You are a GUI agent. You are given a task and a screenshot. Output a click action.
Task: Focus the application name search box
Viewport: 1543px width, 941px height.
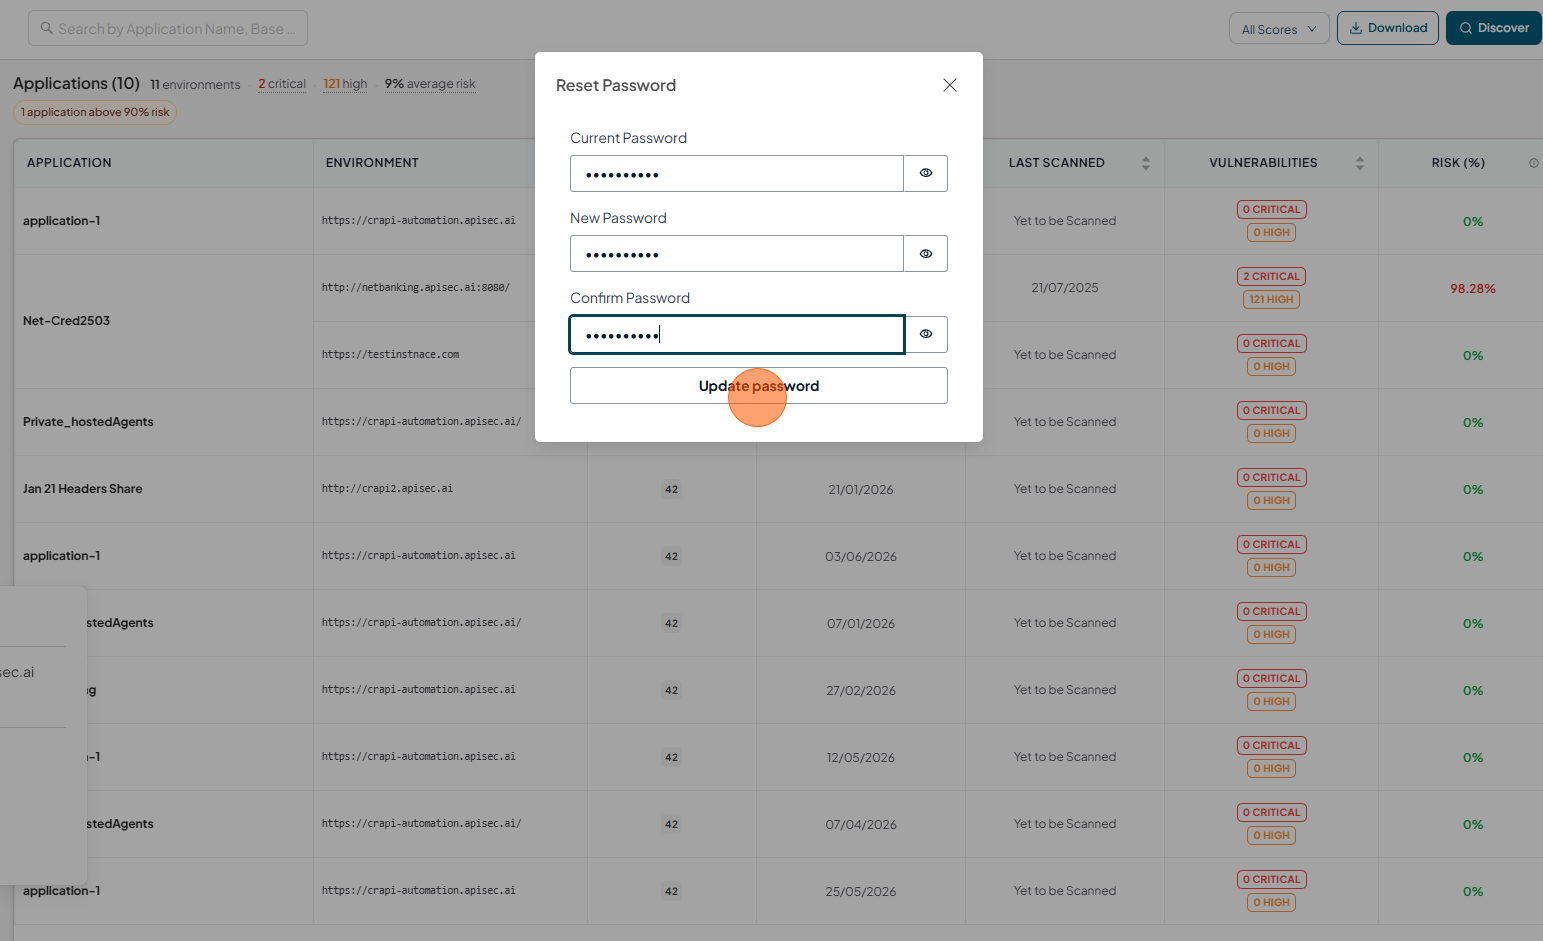pyautogui.click(x=168, y=28)
